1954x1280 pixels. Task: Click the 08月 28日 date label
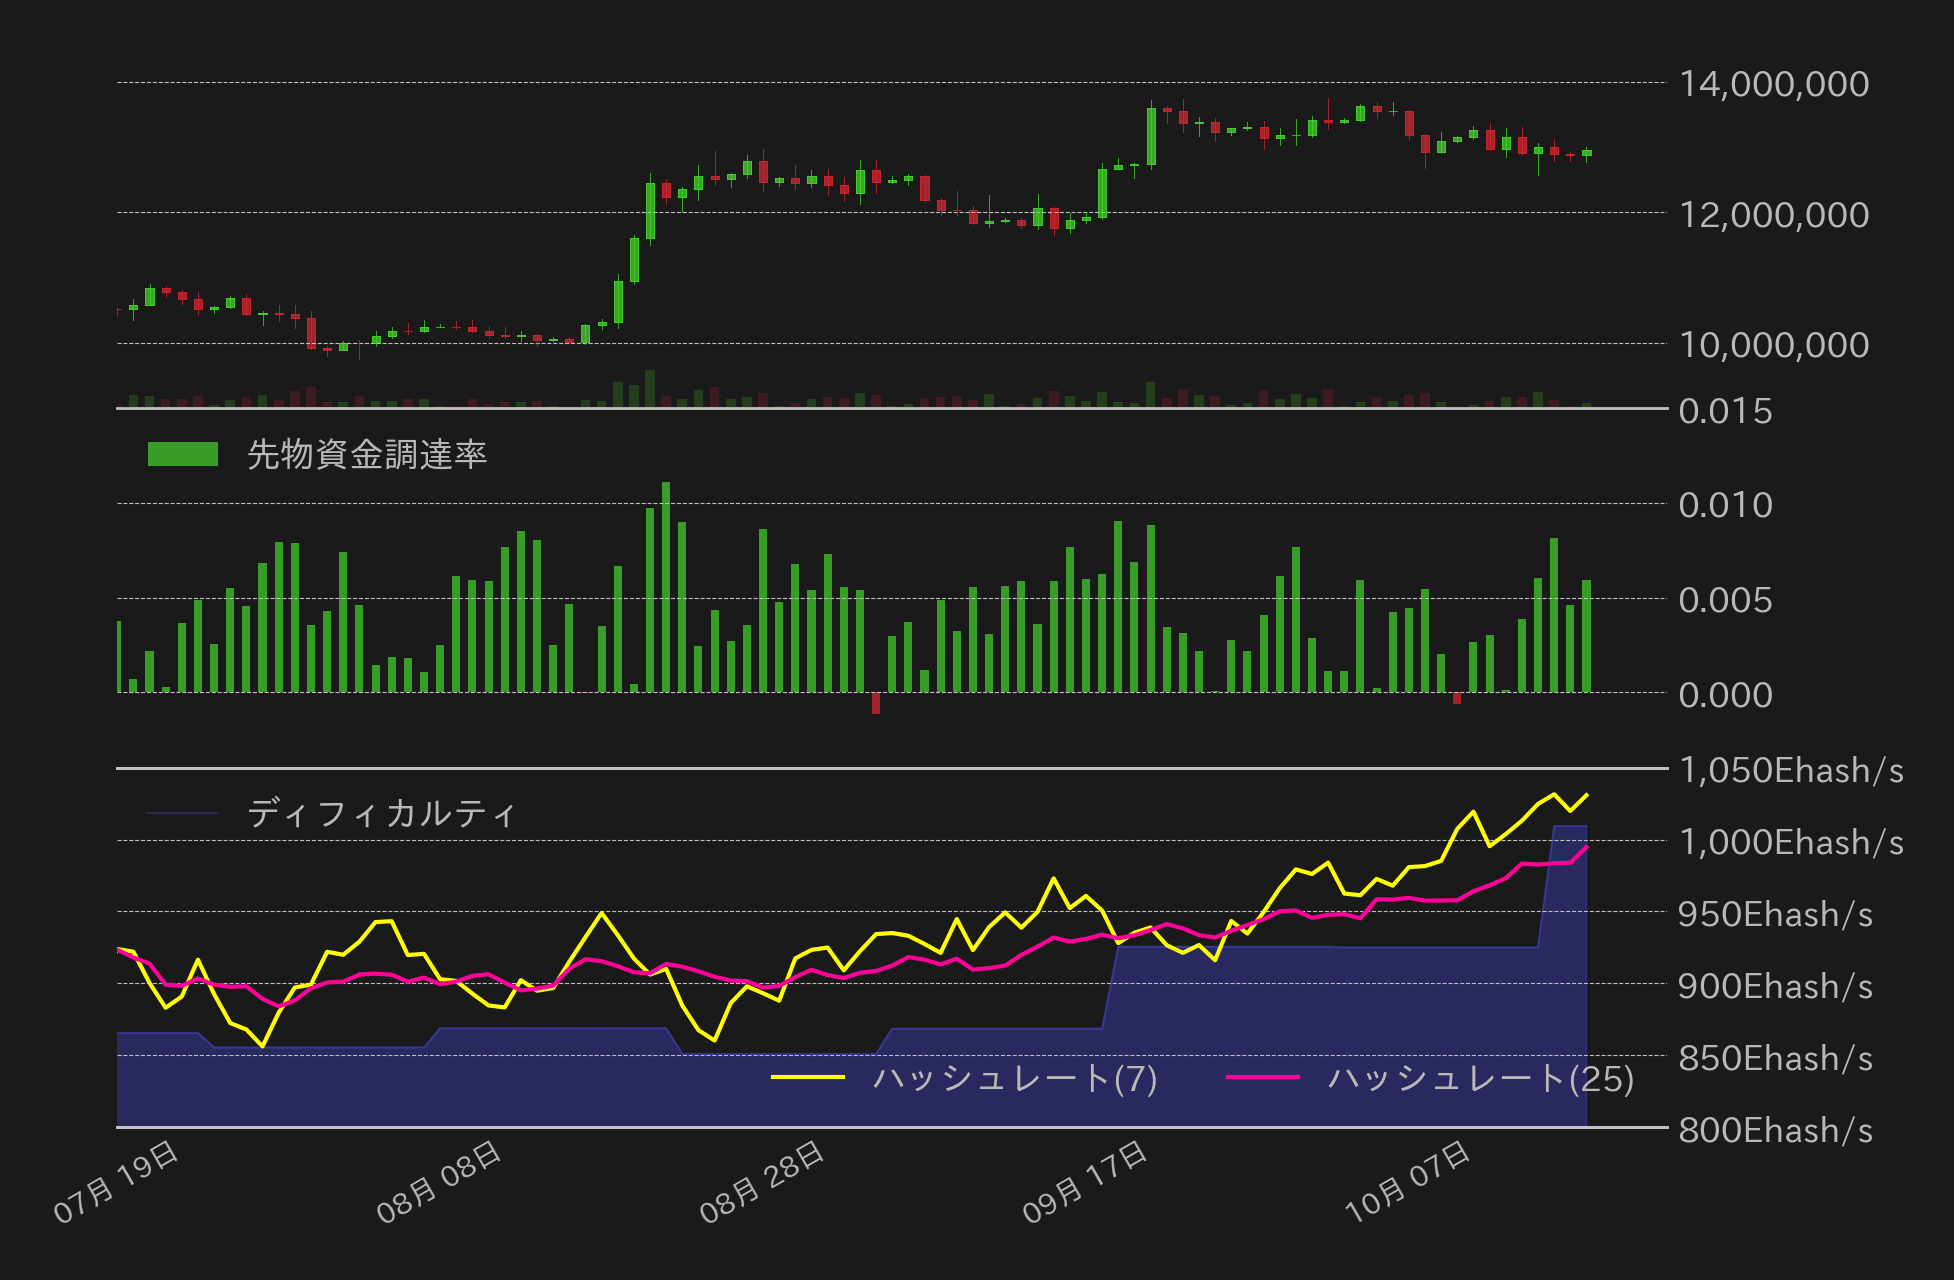tap(762, 1182)
